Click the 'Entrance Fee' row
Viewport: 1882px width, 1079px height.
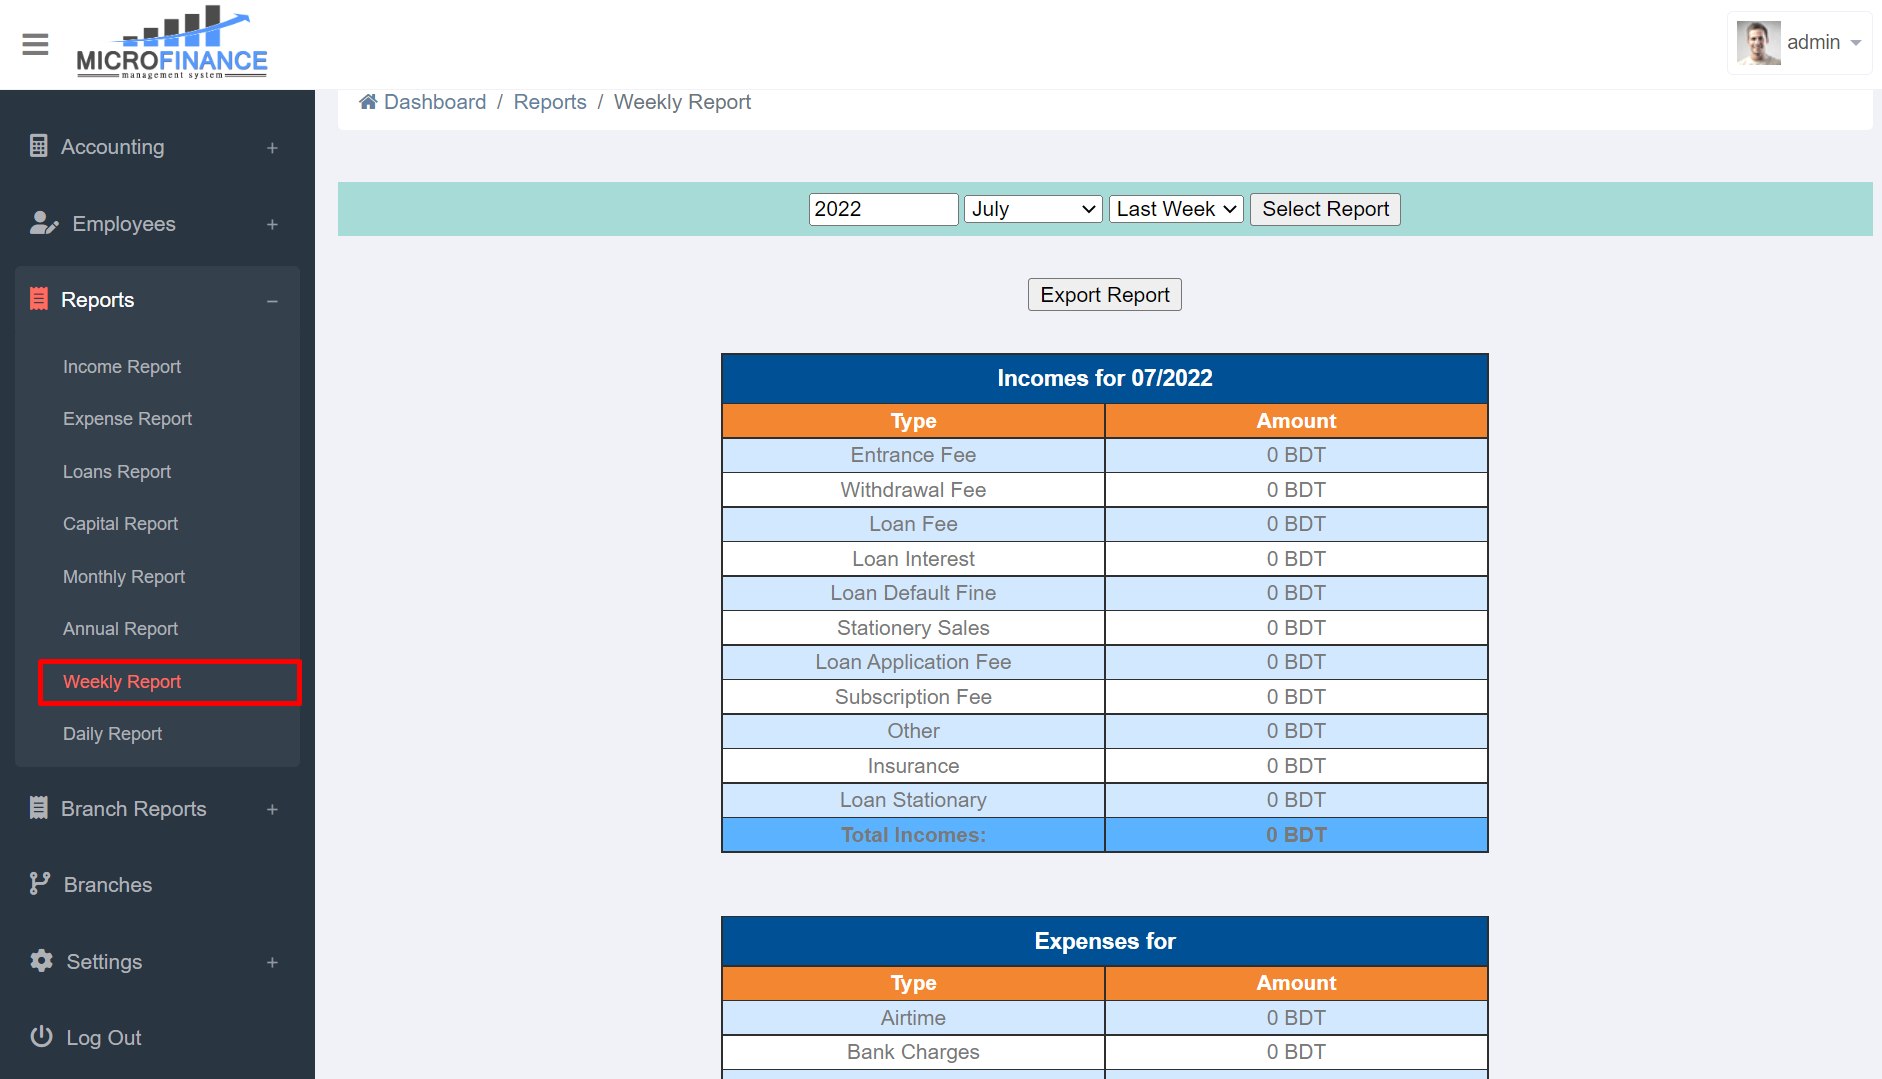click(1104, 455)
